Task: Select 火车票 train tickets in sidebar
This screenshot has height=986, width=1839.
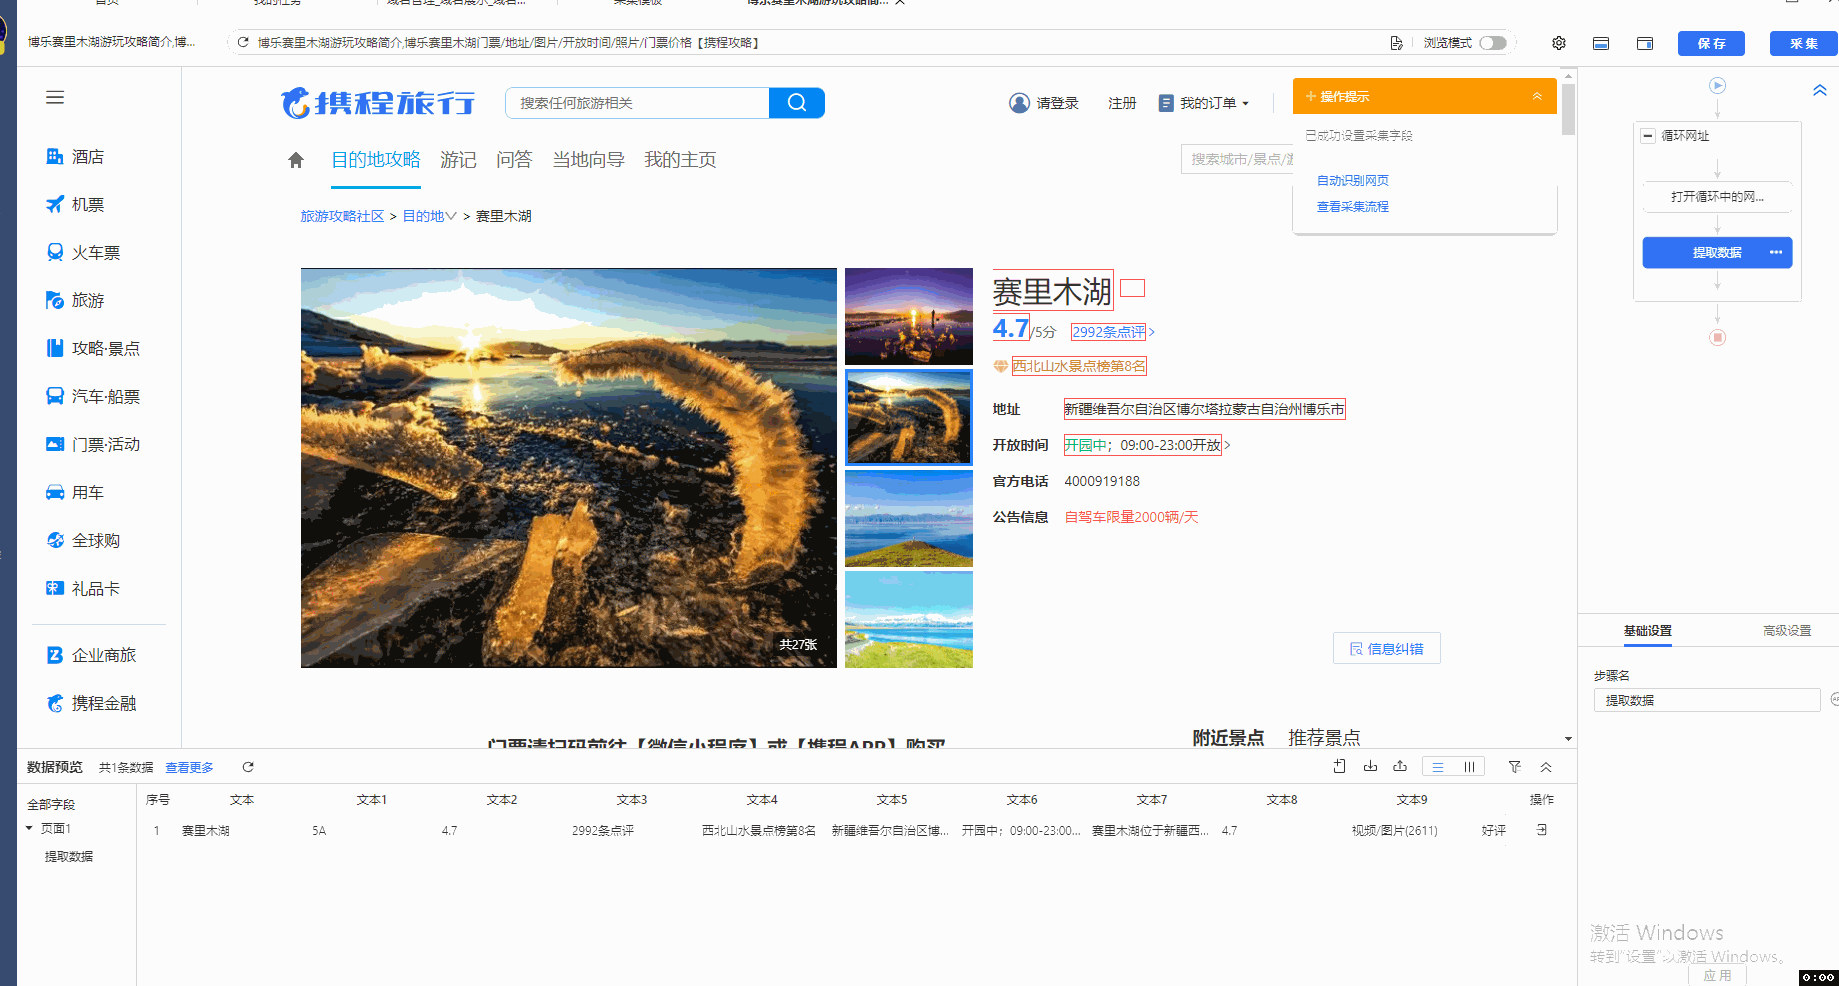Action: (84, 253)
